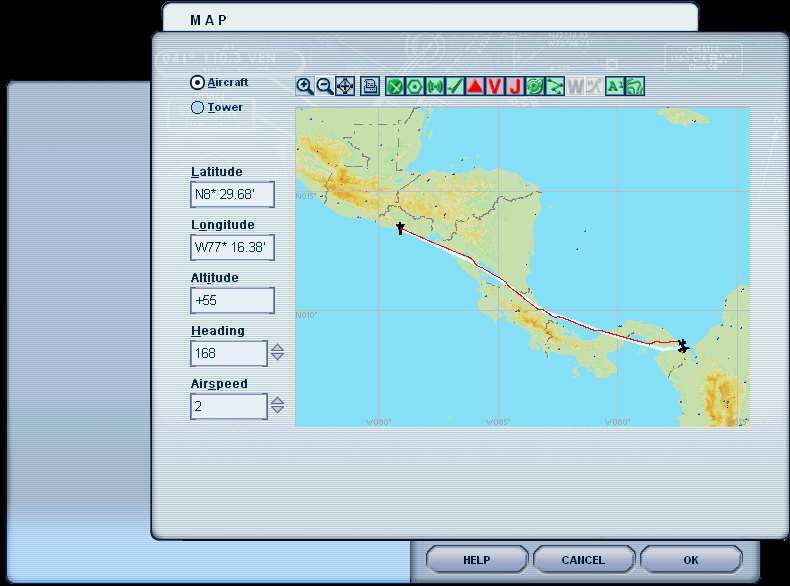Decrease heading with the down arrow

(x=278, y=357)
